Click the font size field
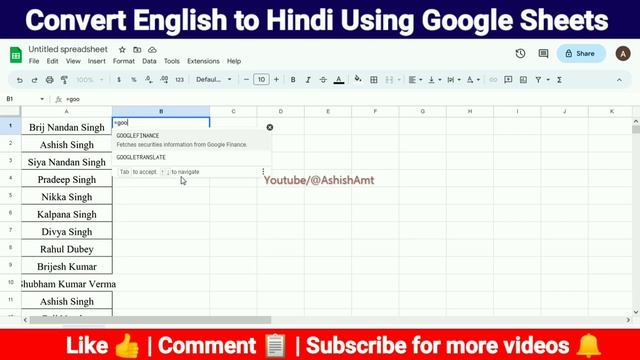The height and width of the screenshot is (360, 640). [x=261, y=80]
